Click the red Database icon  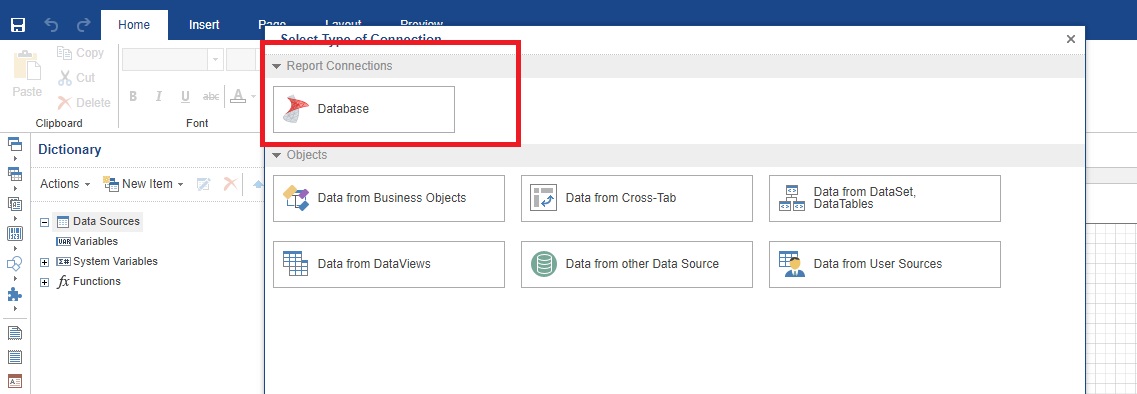296,110
